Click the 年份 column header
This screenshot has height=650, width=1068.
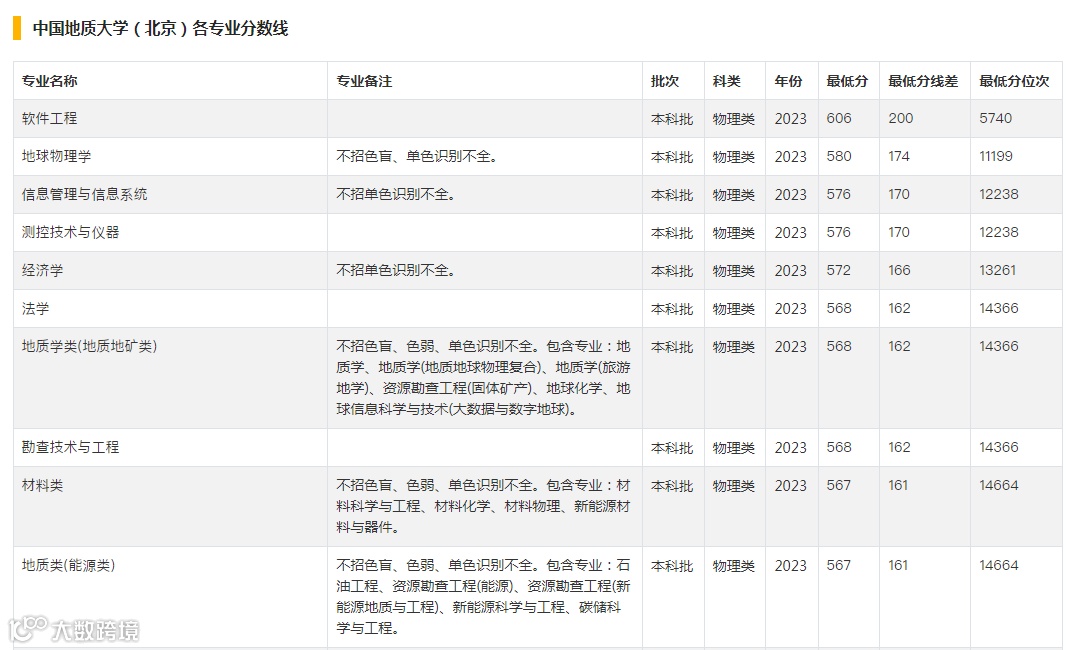point(789,81)
